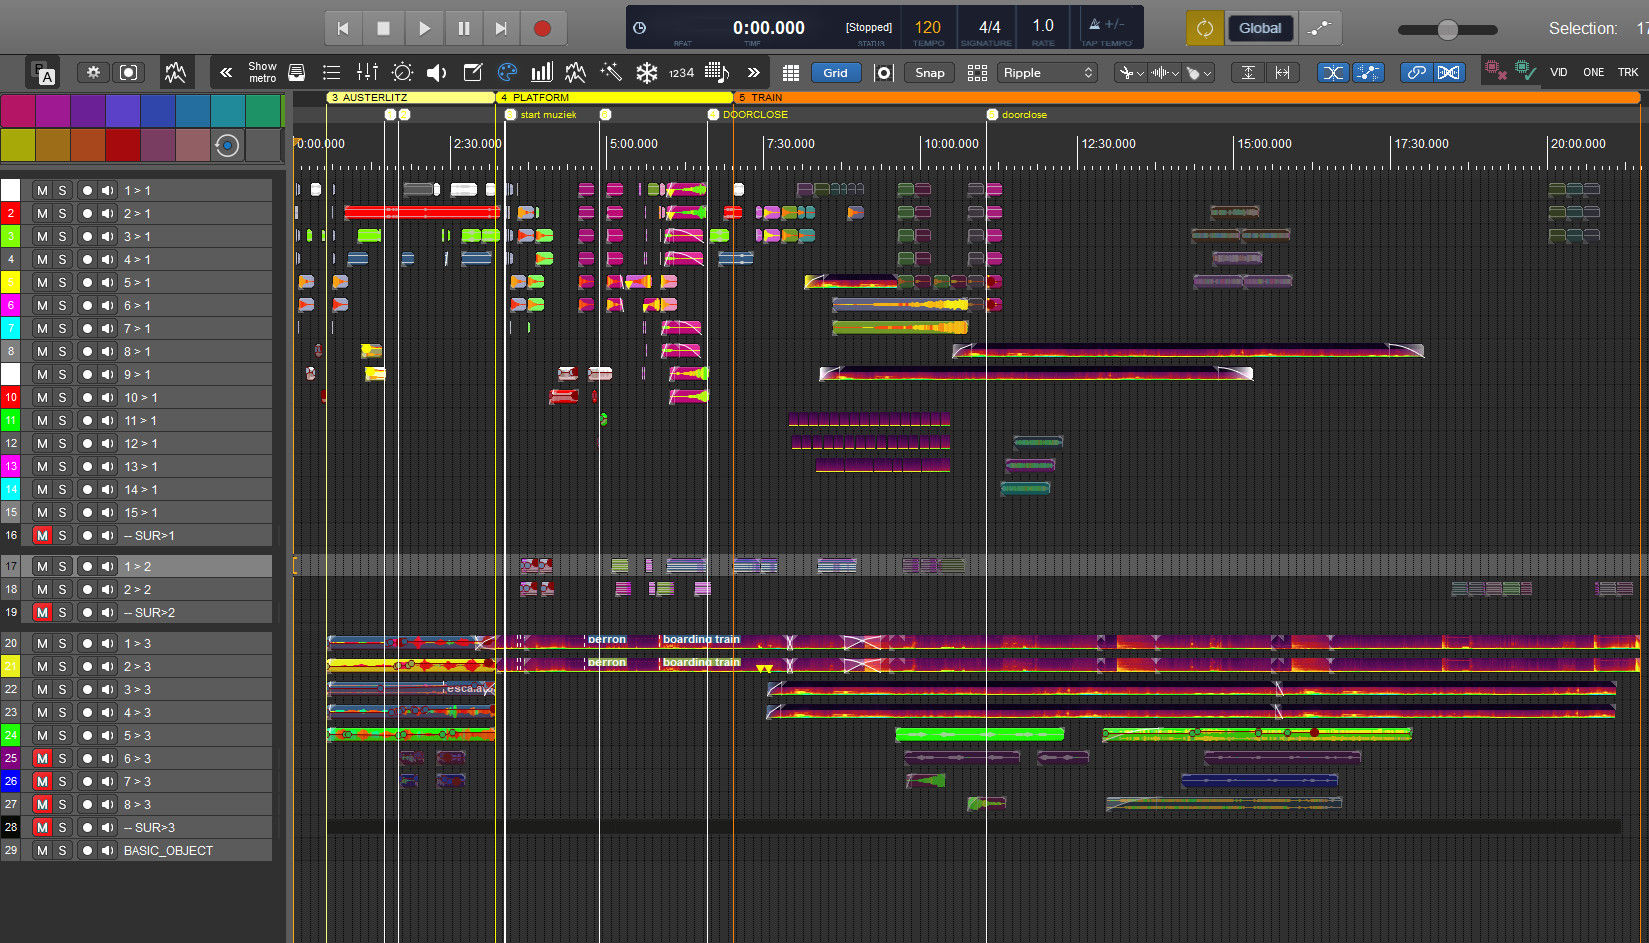Click the Record button in transport
This screenshot has width=1649, height=943.
click(542, 28)
